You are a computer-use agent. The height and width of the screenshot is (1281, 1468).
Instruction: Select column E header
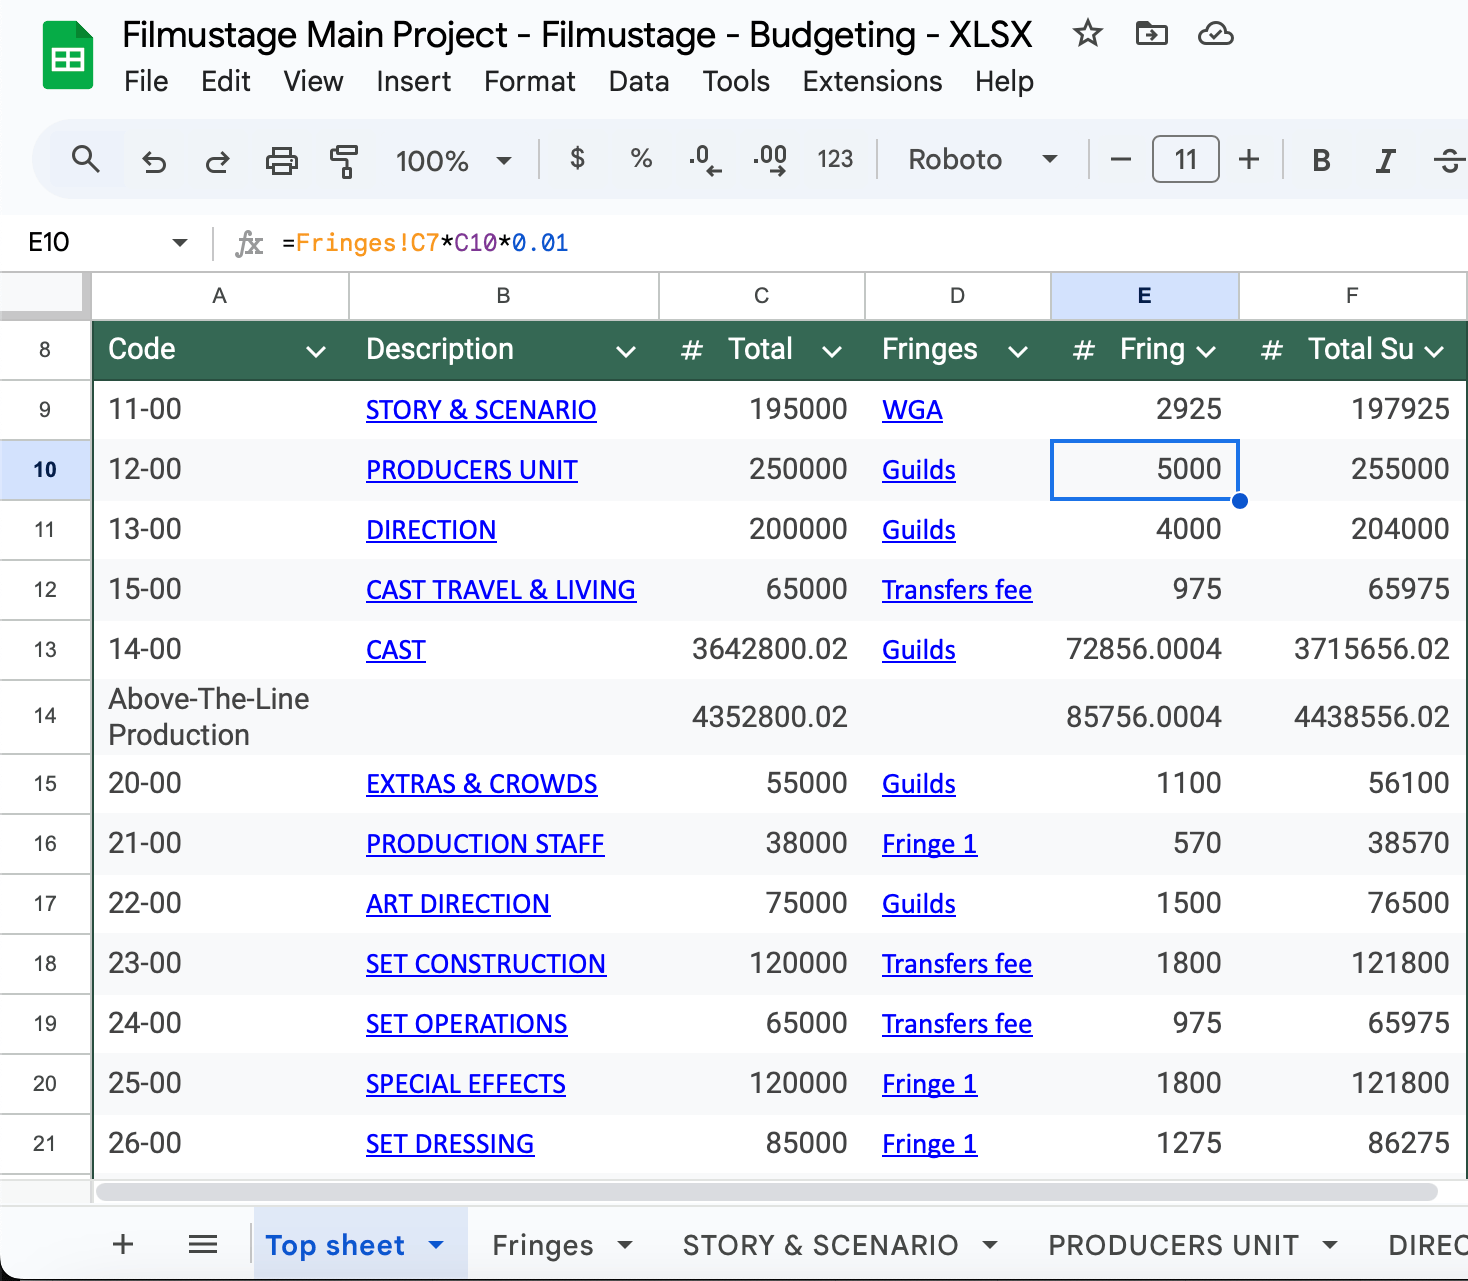1144,296
